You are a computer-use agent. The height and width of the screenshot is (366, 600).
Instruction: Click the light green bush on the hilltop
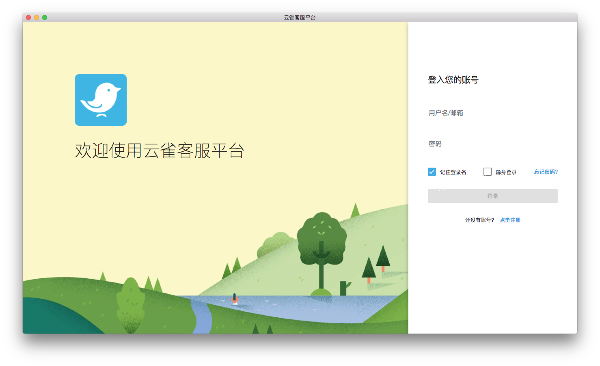[x=274, y=243]
